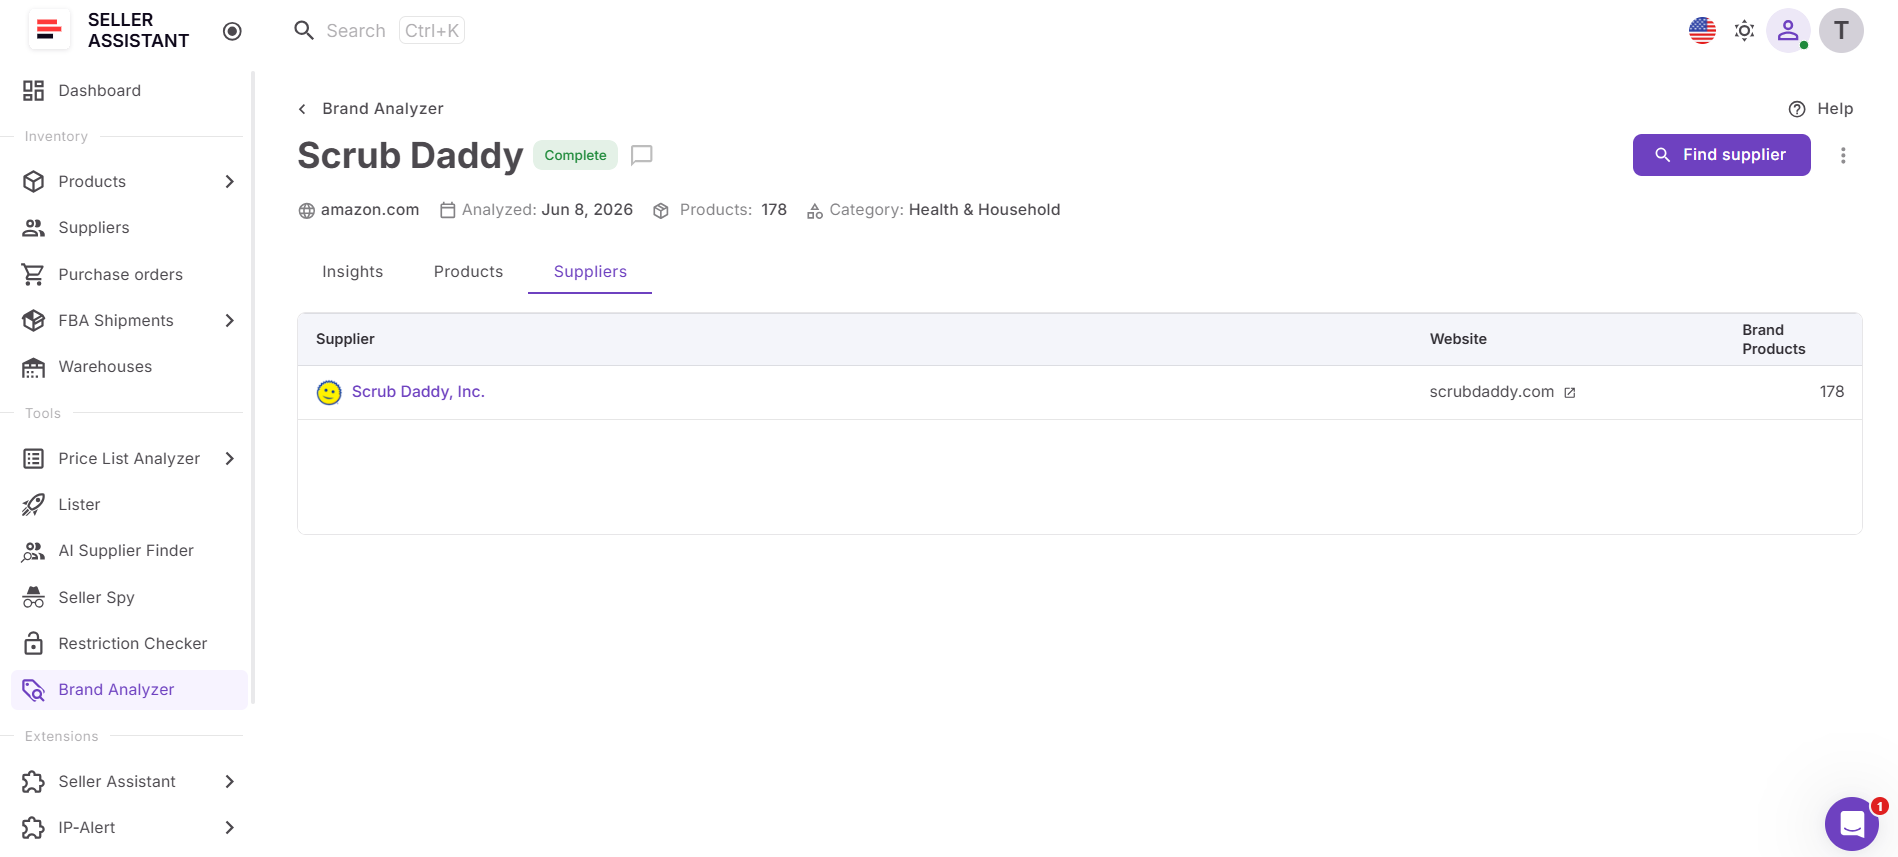This screenshot has height=857, width=1898.
Task: Click the Brand Analyzer breadcrumb link
Action: [x=383, y=109]
